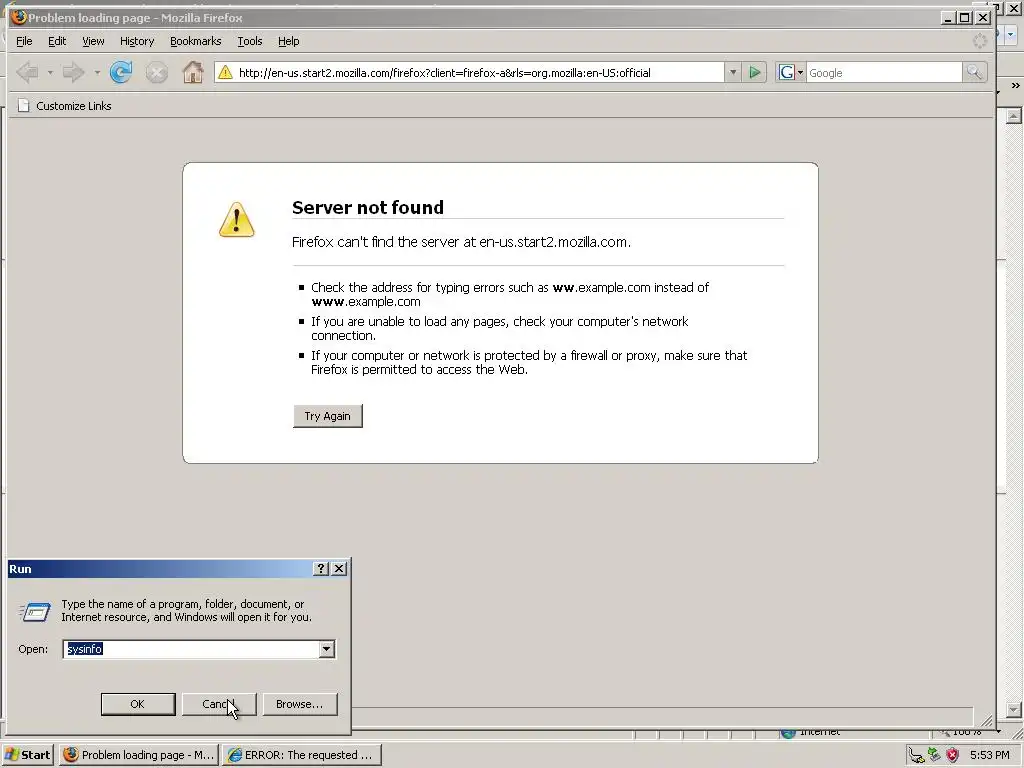Viewport: 1024px width, 768px height.
Task: Click the Run dialog help question-mark button
Action: click(x=321, y=569)
